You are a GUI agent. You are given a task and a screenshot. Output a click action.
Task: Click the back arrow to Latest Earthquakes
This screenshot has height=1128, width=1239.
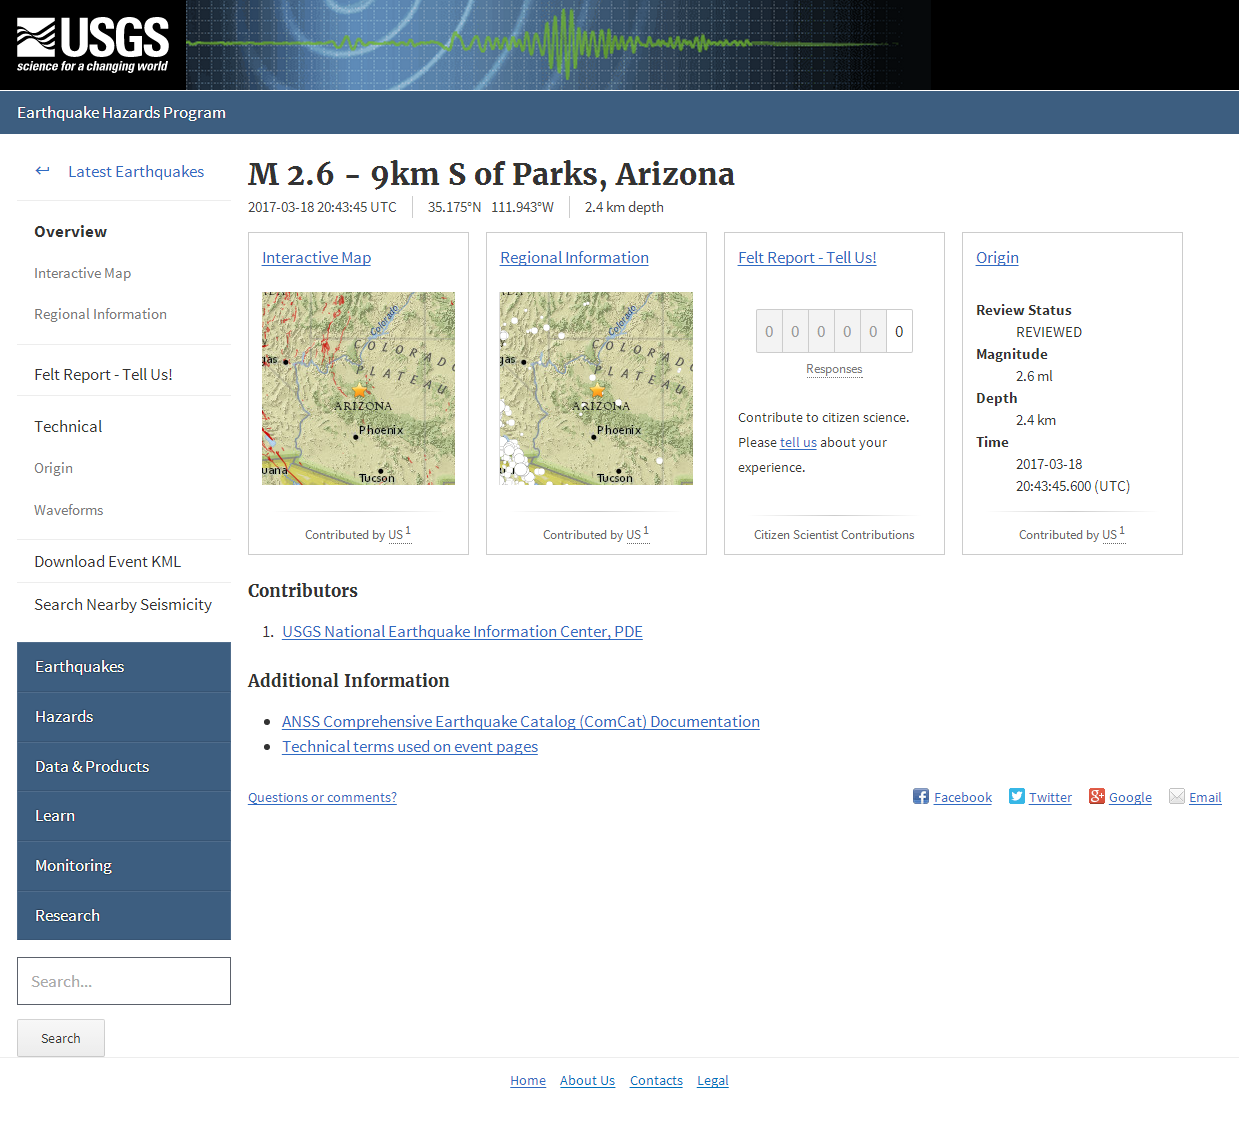[x=42, y=170]
